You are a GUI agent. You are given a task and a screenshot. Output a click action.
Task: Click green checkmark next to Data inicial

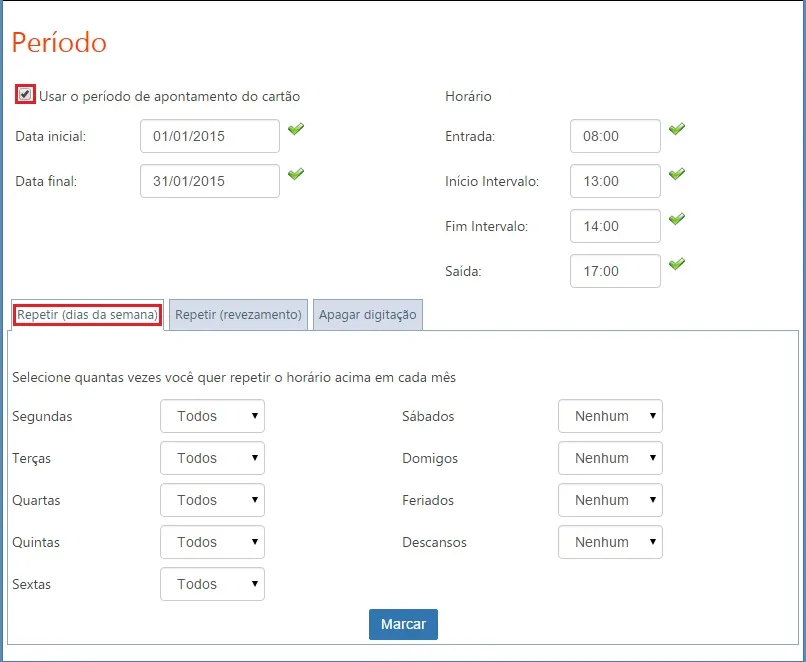(x=295, y=129)
